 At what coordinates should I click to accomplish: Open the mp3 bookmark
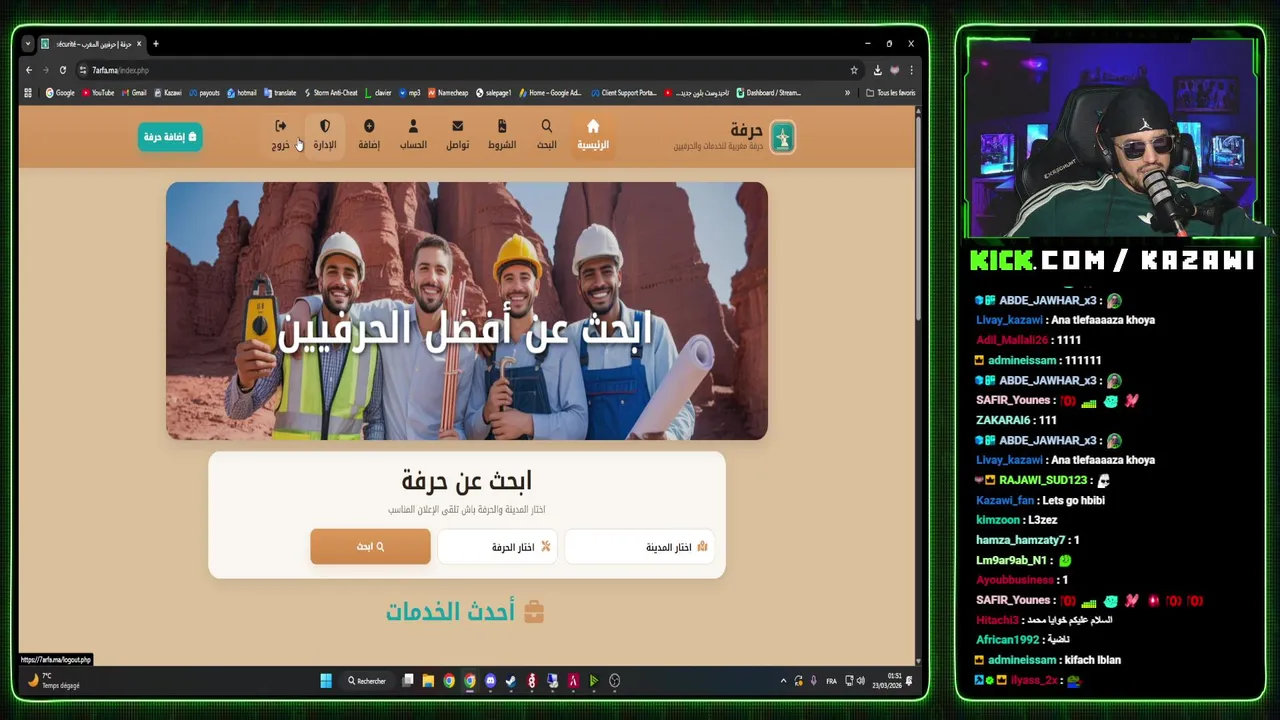[x=410, y=93]
